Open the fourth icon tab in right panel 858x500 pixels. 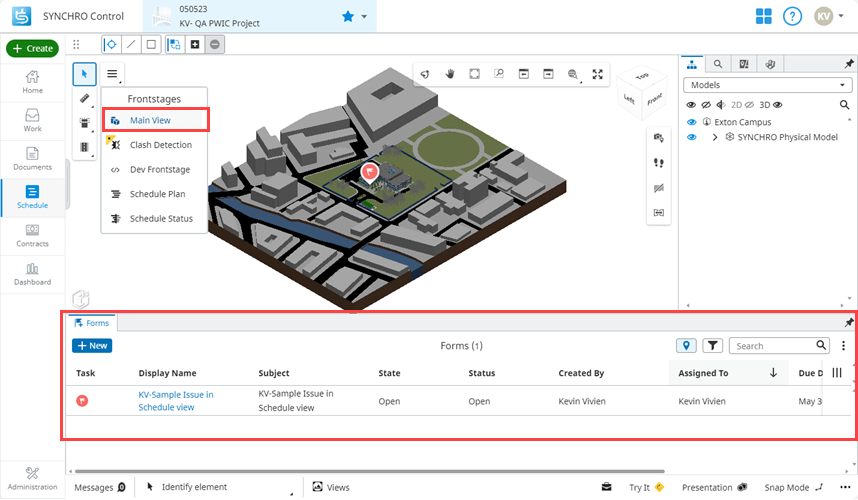pyautogui.click(x=770, y=64)
